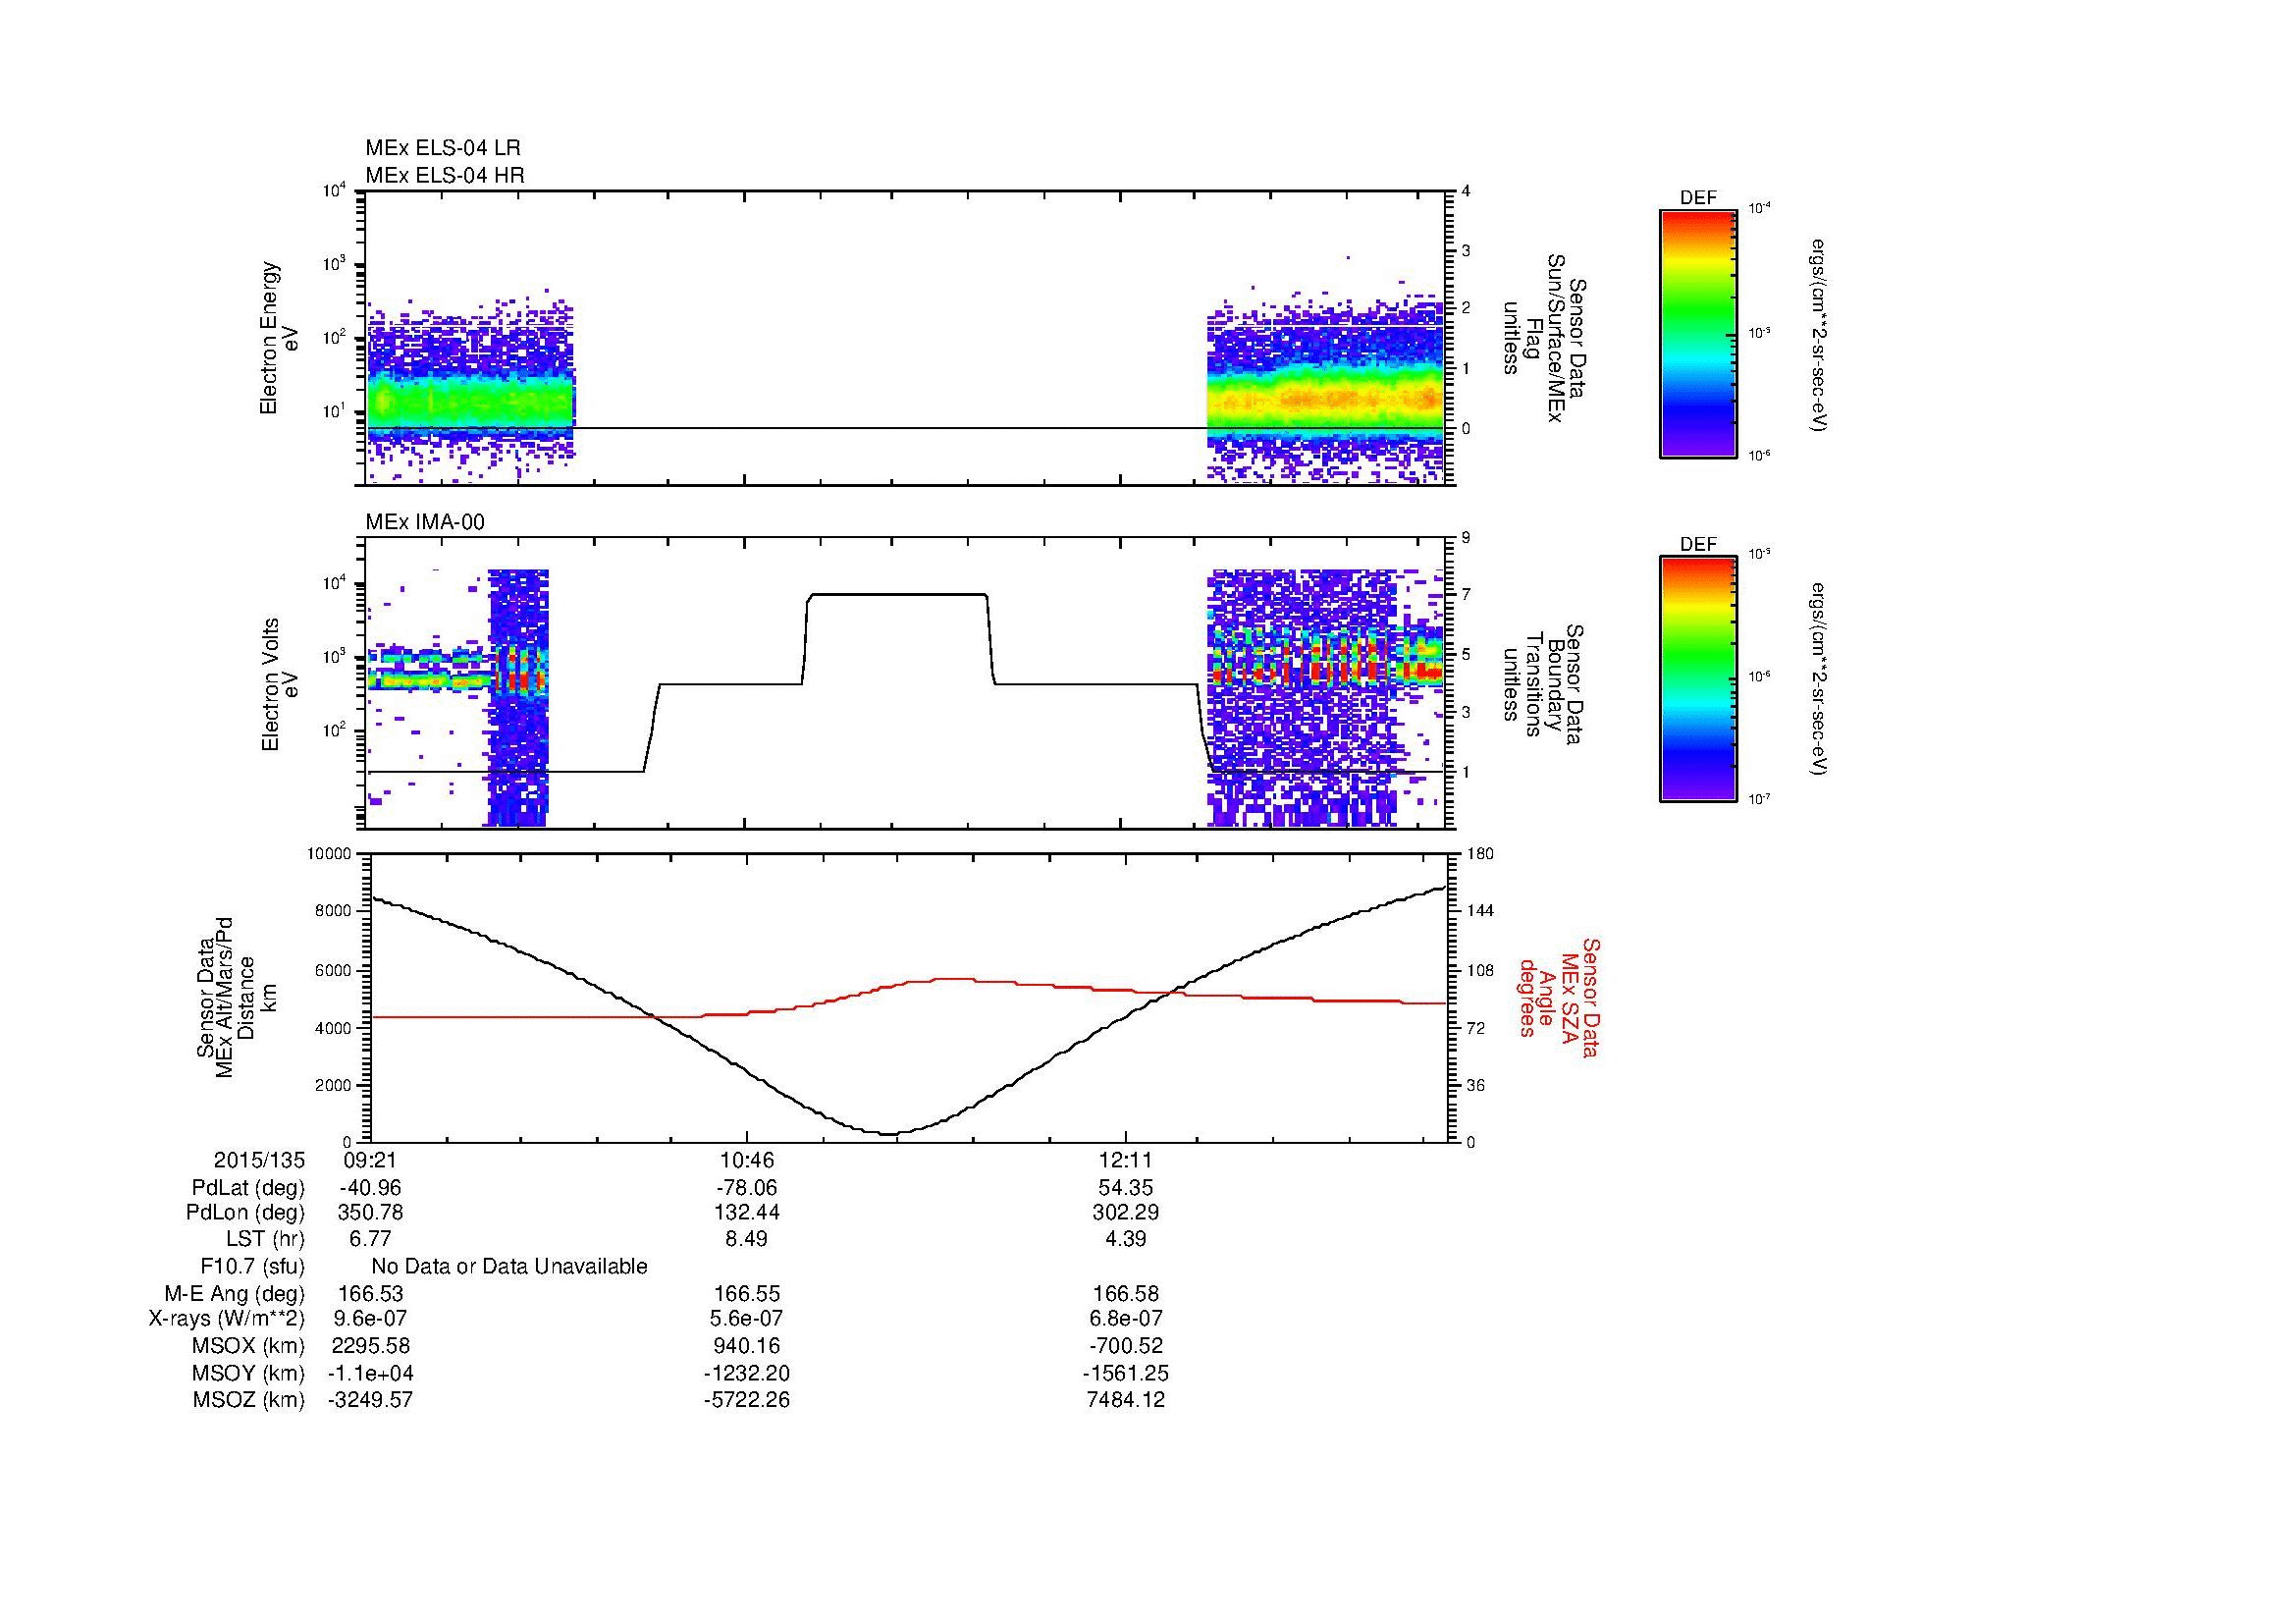Click the 180 SZA axis tick
2296x1623 pixels.
pyautogui.click(x=1482, y=854)
